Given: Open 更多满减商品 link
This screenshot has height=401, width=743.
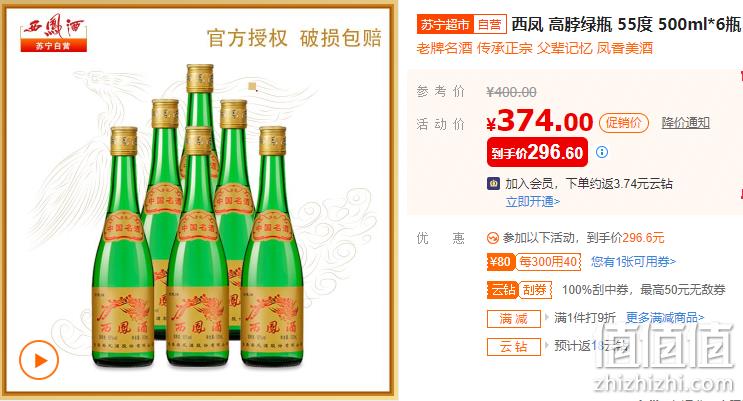Looking at the screenshot, I should (665, 317).
